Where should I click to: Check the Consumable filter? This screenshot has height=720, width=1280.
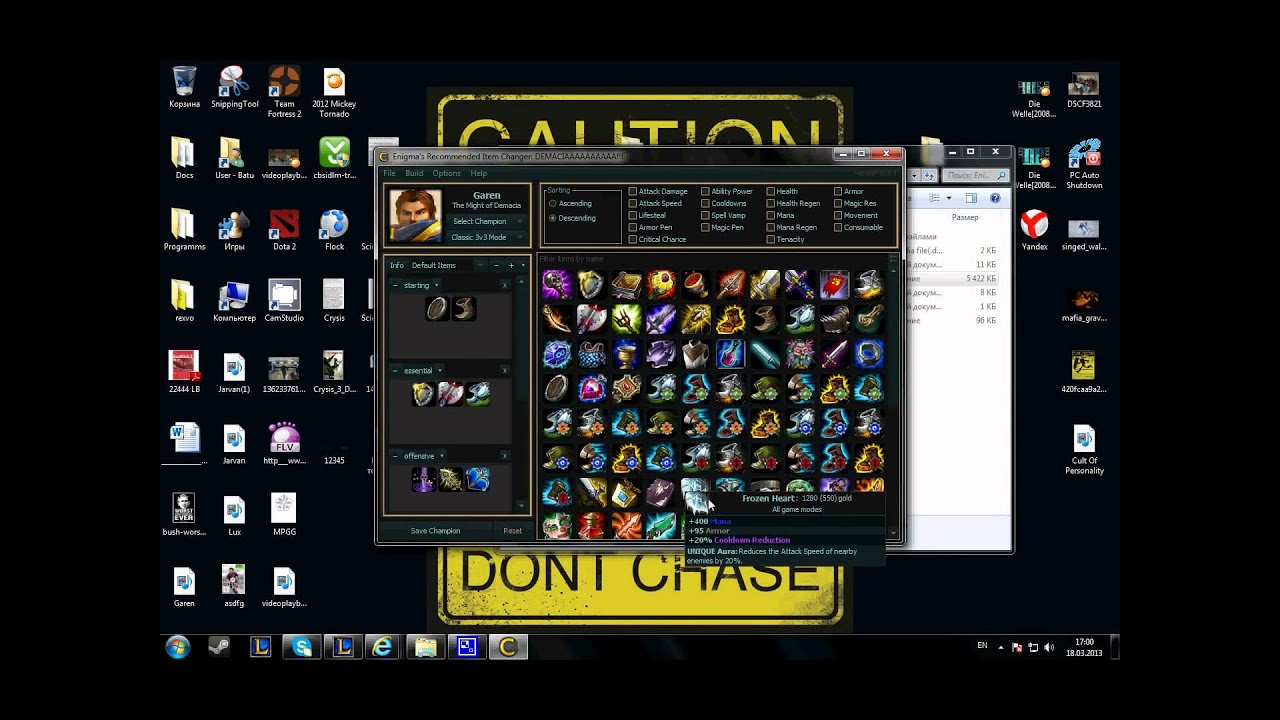(x=838, y=227)
